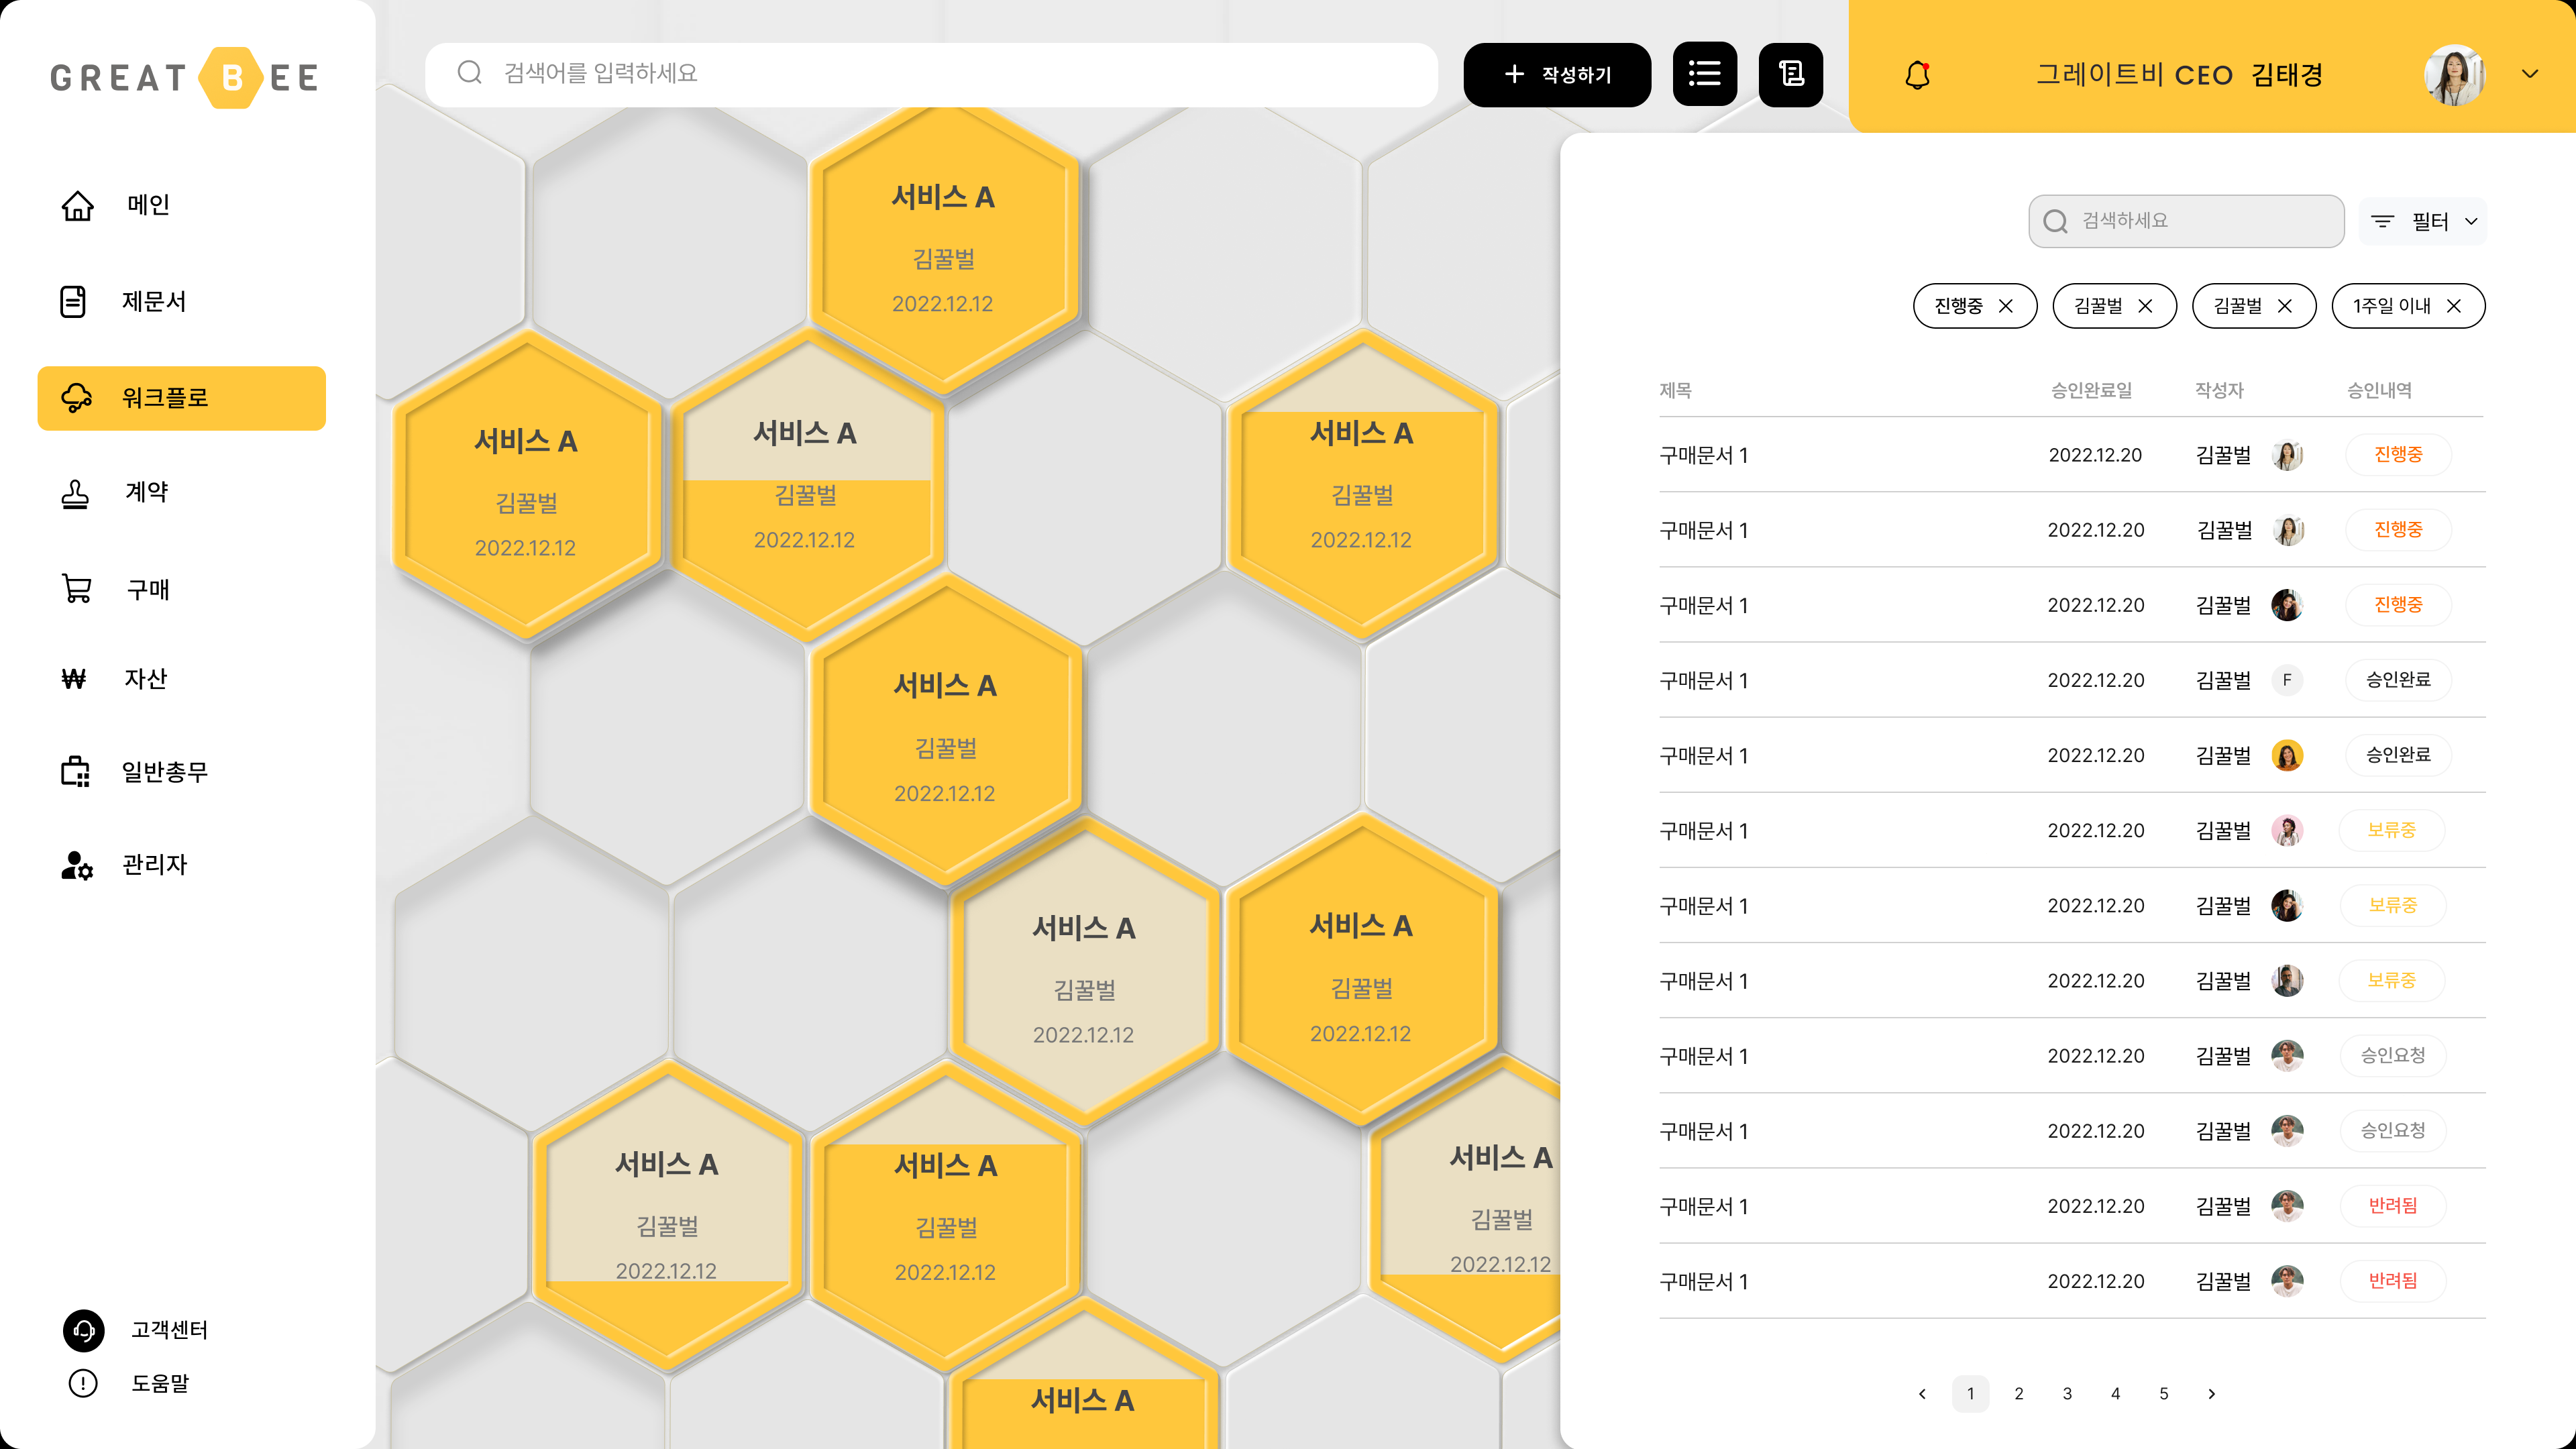Go to previous page arrow
The image size is (2576, 1449).
(1922, 1394)
